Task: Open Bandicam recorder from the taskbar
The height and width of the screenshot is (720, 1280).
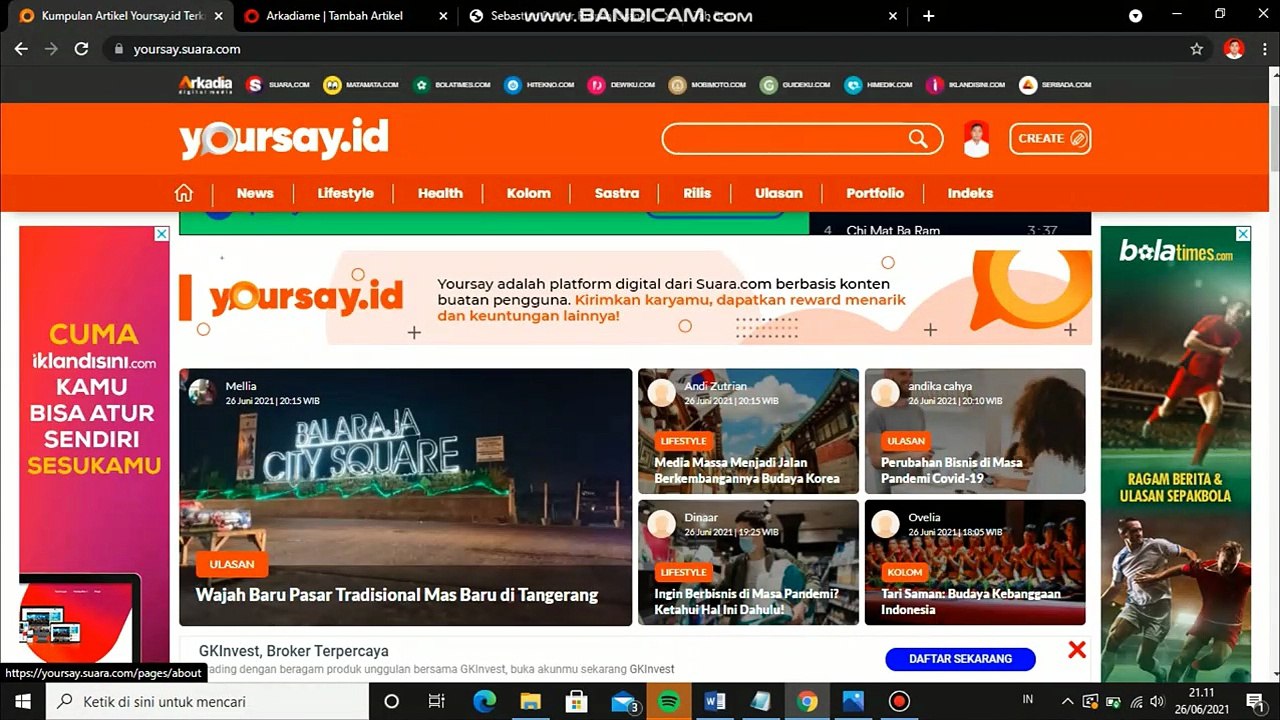Action: (x=899, y=701)
